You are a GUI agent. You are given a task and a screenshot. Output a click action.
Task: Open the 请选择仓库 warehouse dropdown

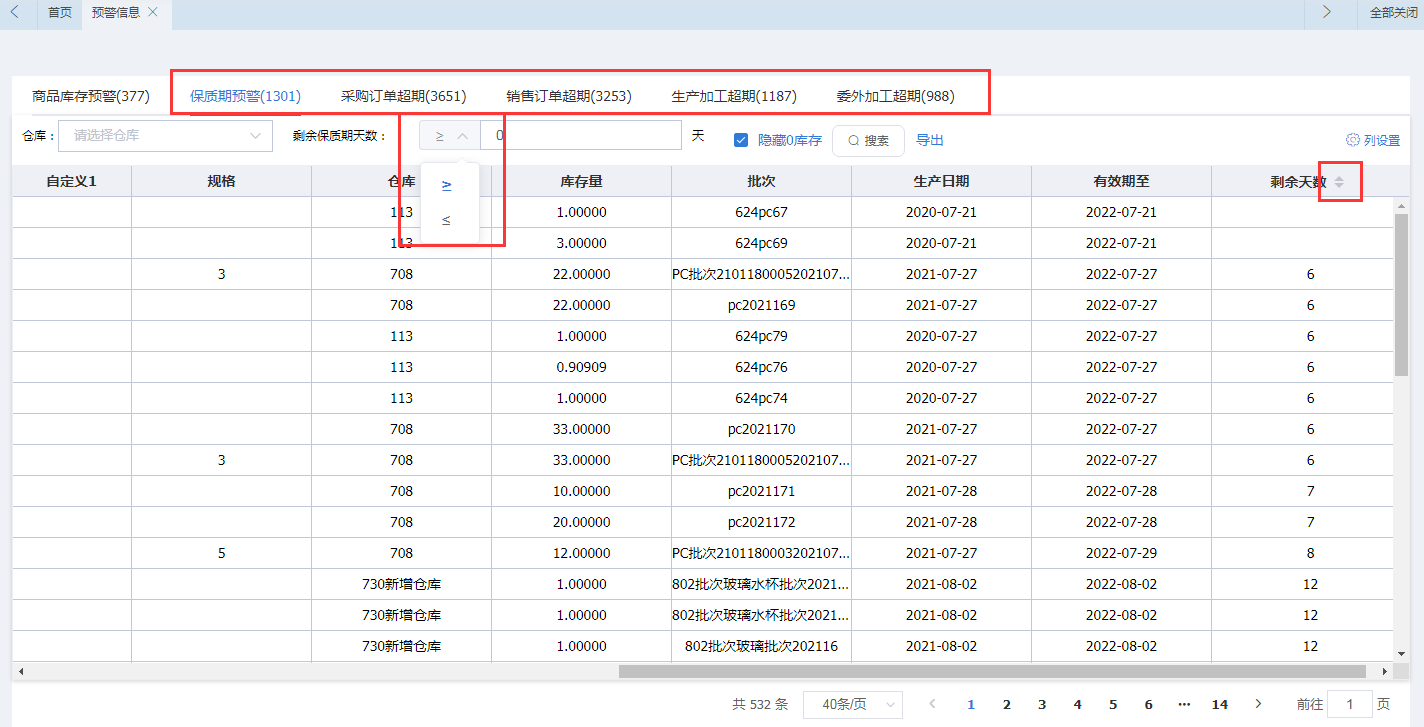tap(166, 136)
